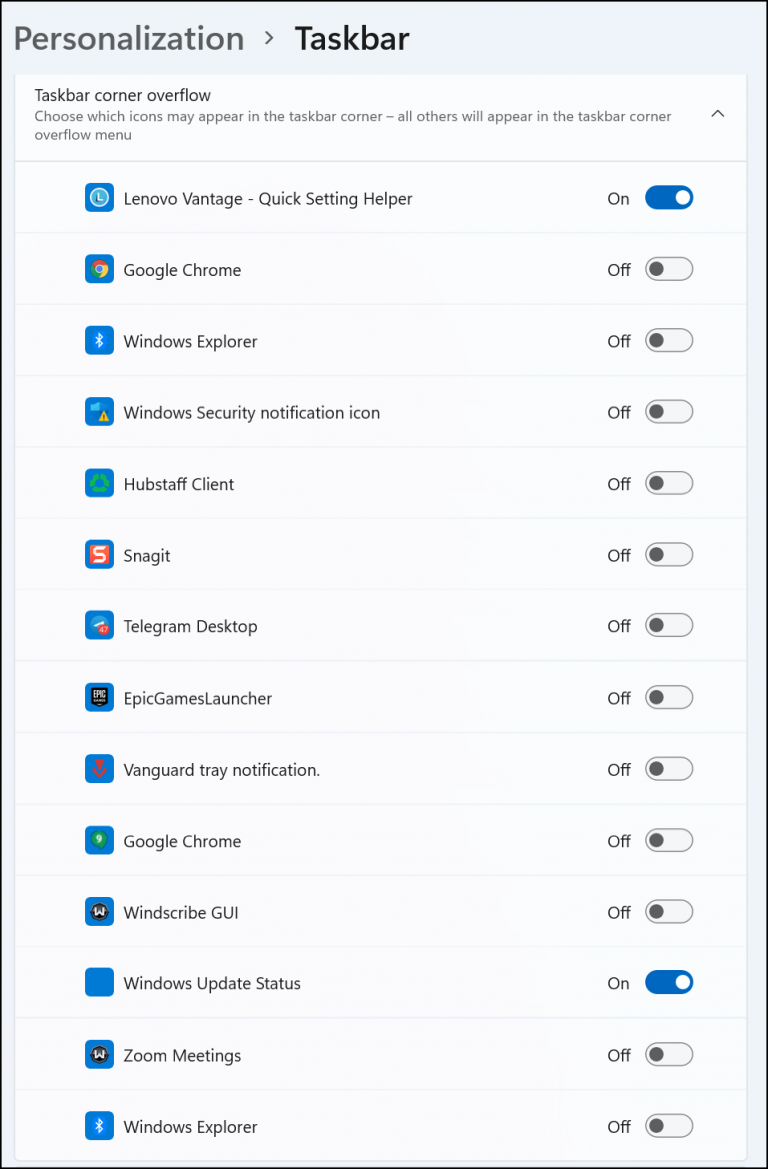Select the Windscribe GUI icon
The width and height of the screenshot is (768, 1169).
(98, 911)
